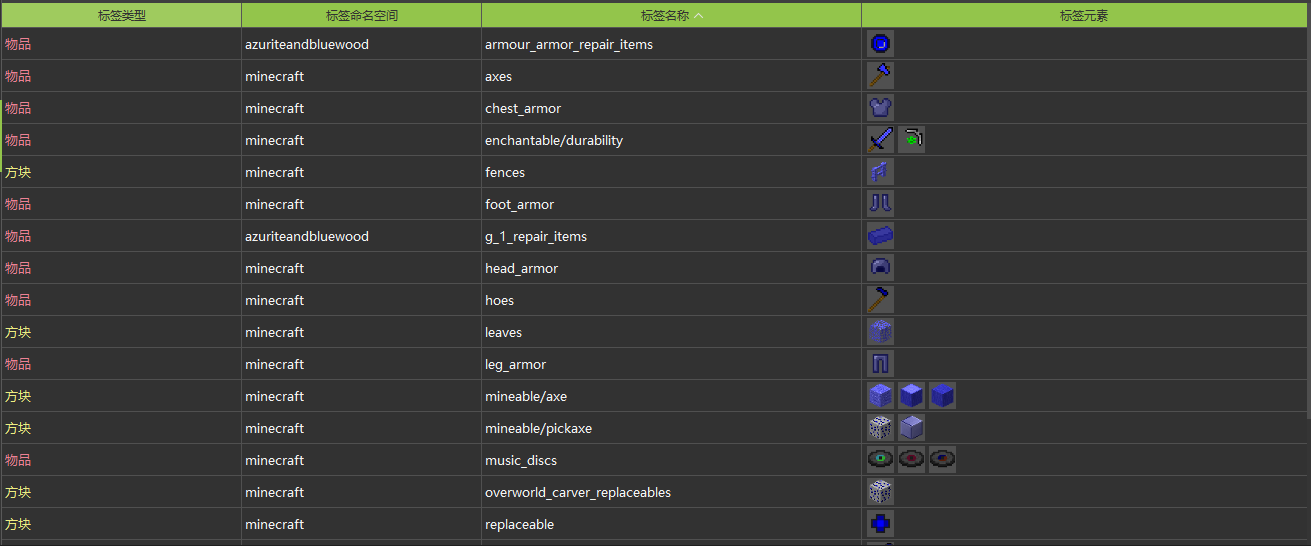1311x546 pixels.
Task: Select the fences tag name cell
Action: [x=671, y=172]
